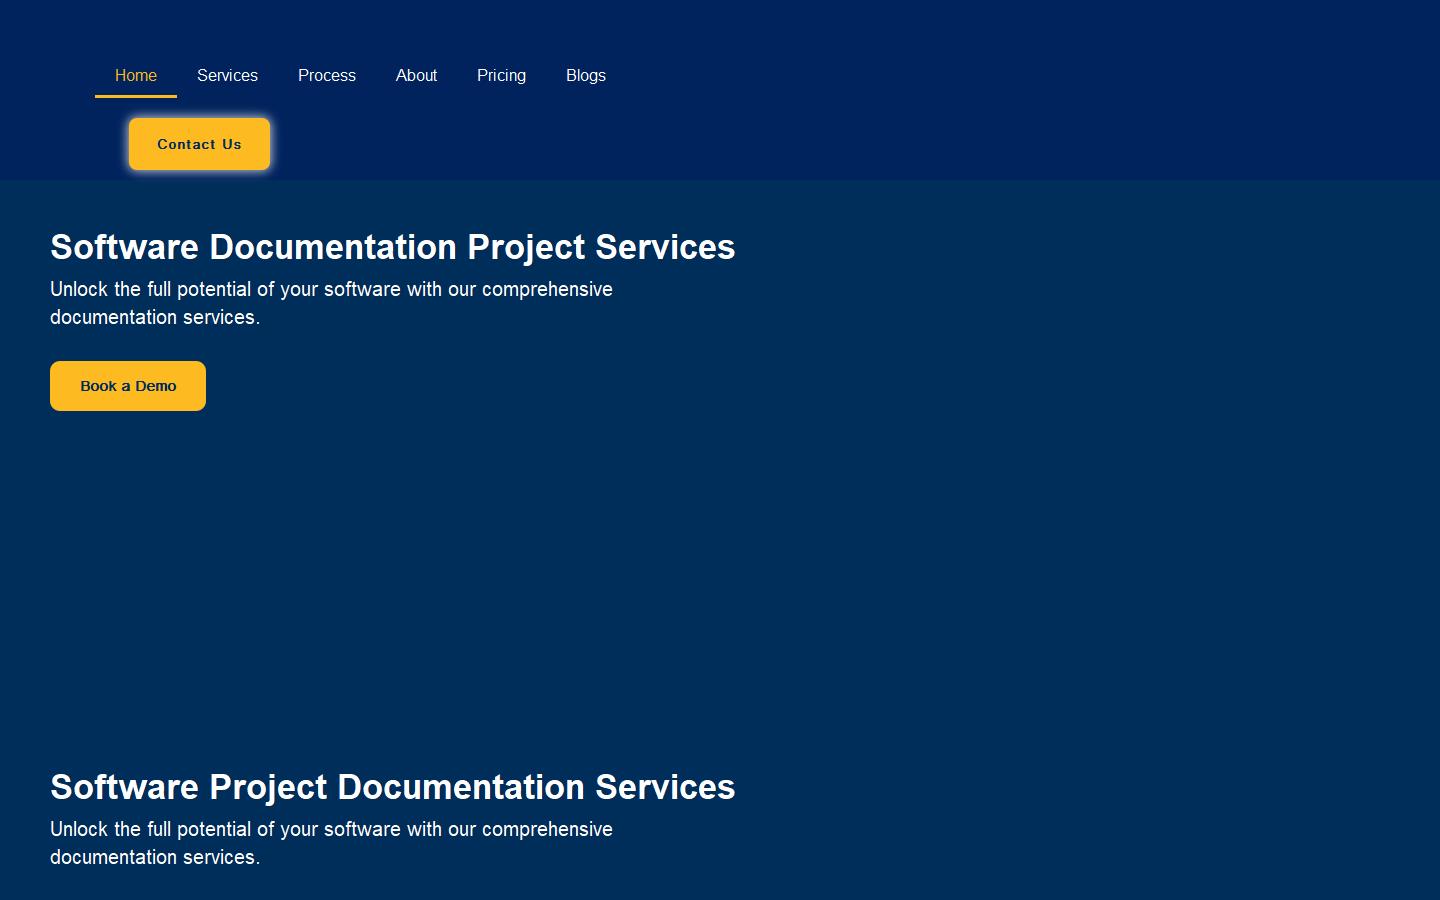1440x900 pixels.
Task: Open the Home nav link
Action: (136, 76)
